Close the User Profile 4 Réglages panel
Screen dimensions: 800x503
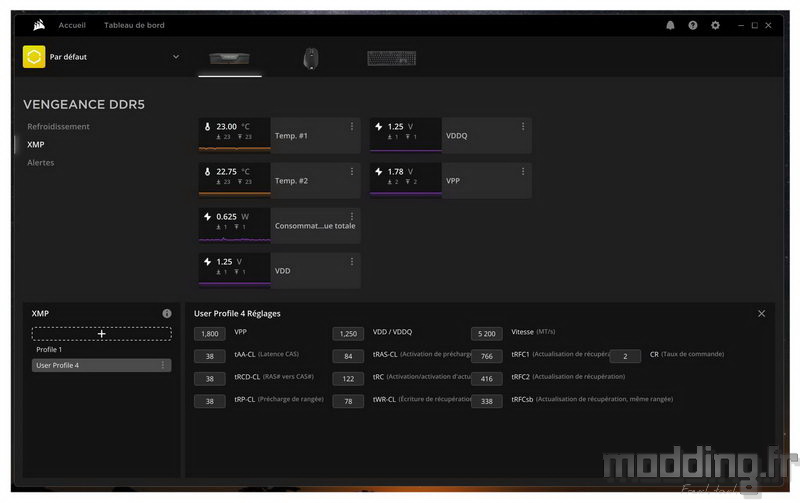(761, 313)
